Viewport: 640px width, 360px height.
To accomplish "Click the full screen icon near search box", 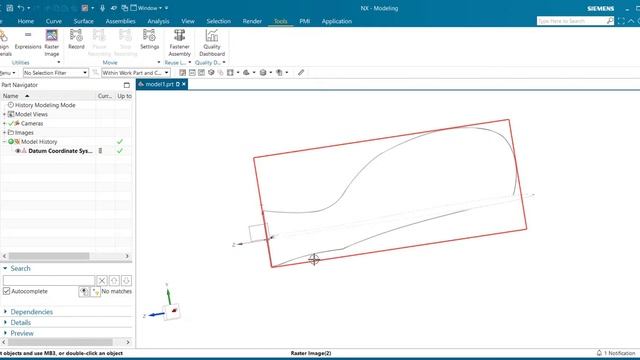I will 621,21.
